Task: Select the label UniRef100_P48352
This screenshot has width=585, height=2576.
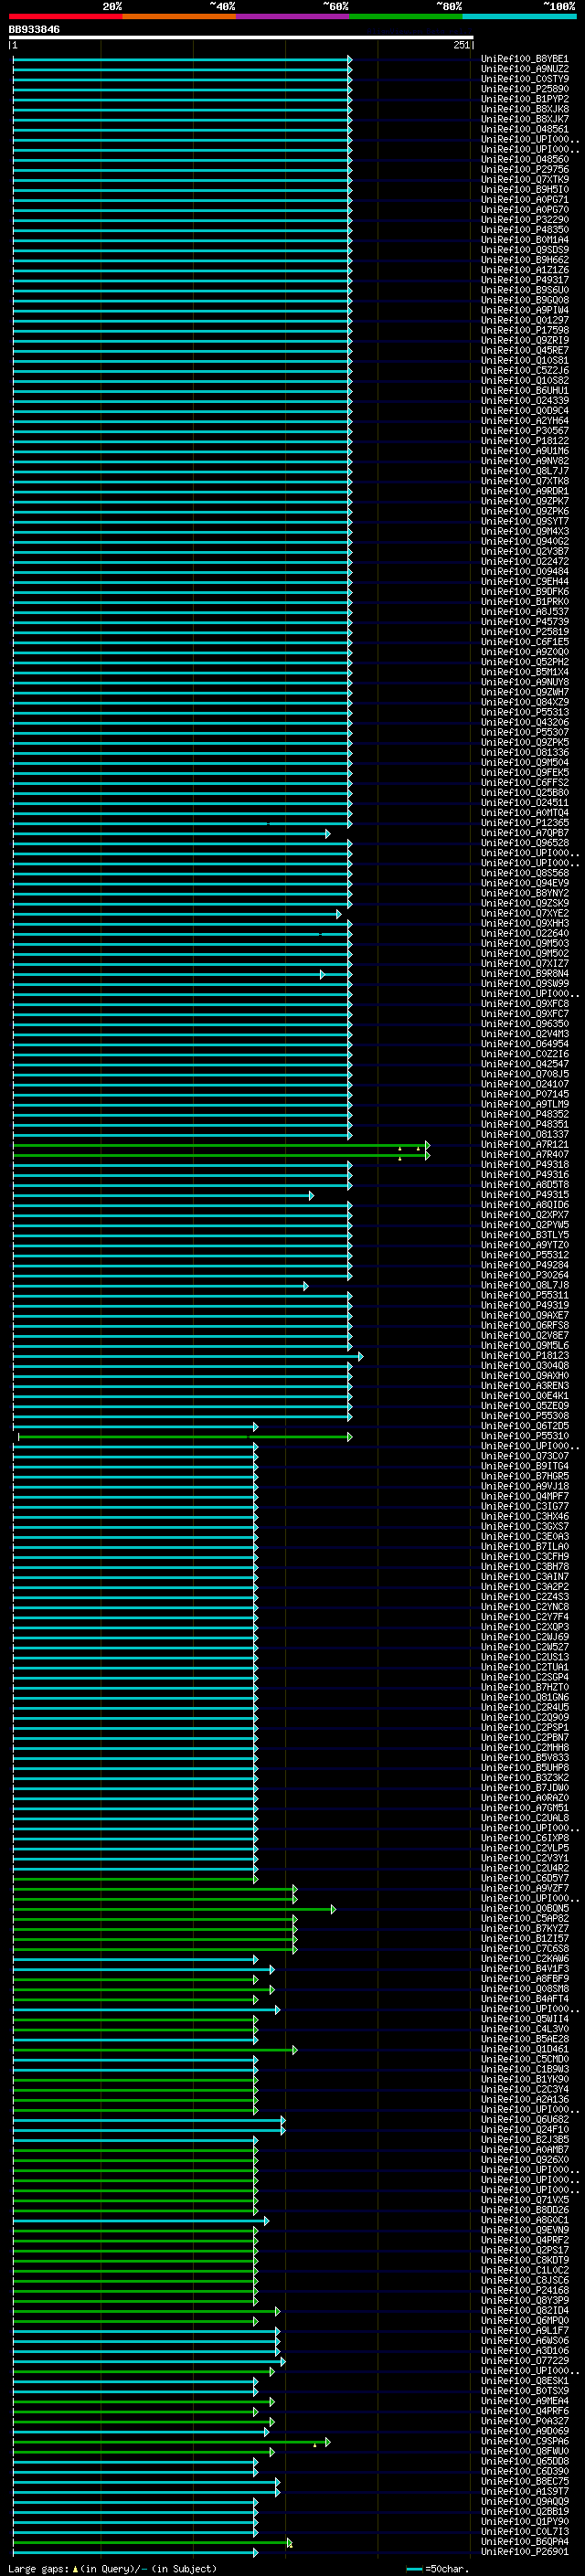Action: (x=525, y=1114)
